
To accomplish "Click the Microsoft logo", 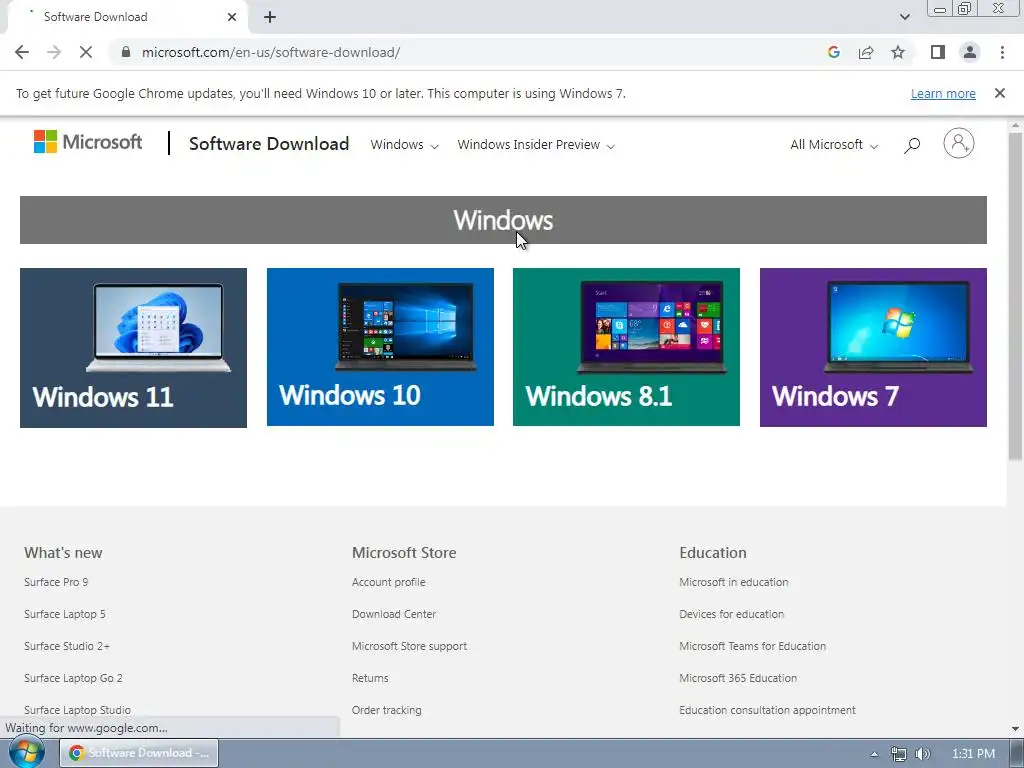I will [88, 142].
